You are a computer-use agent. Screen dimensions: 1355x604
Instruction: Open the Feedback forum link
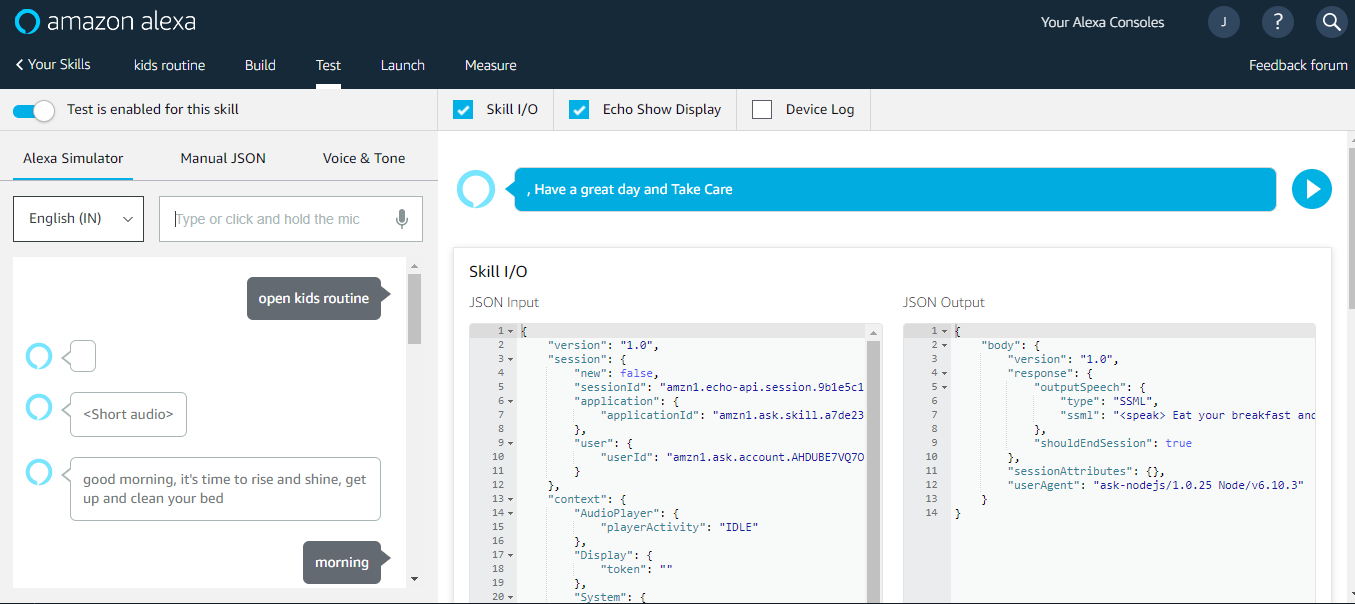coord(1298,65)
